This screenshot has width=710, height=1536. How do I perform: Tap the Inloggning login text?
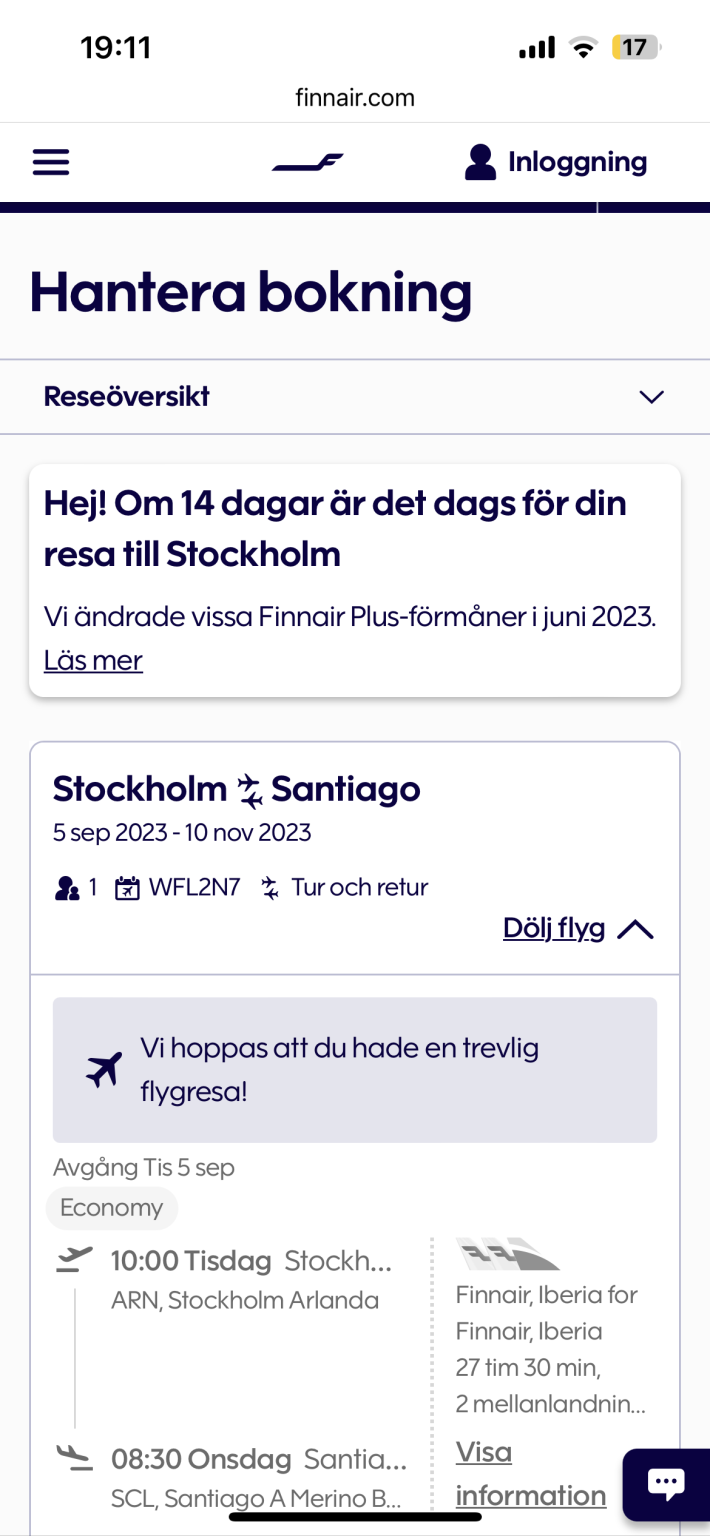(x=577, y=162)
